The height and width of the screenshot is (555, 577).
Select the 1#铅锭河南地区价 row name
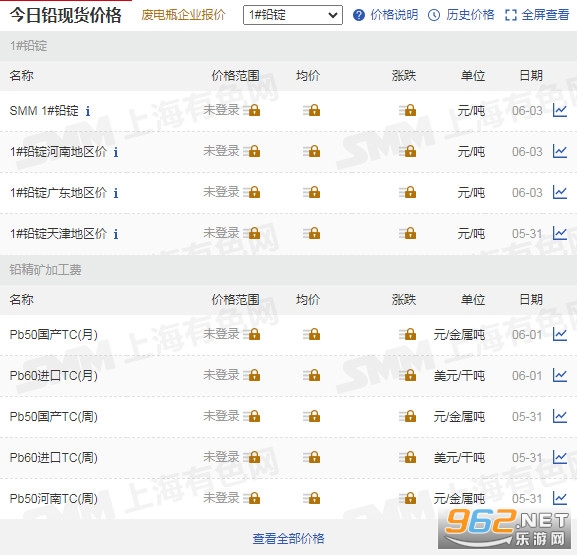pos(58,151)
